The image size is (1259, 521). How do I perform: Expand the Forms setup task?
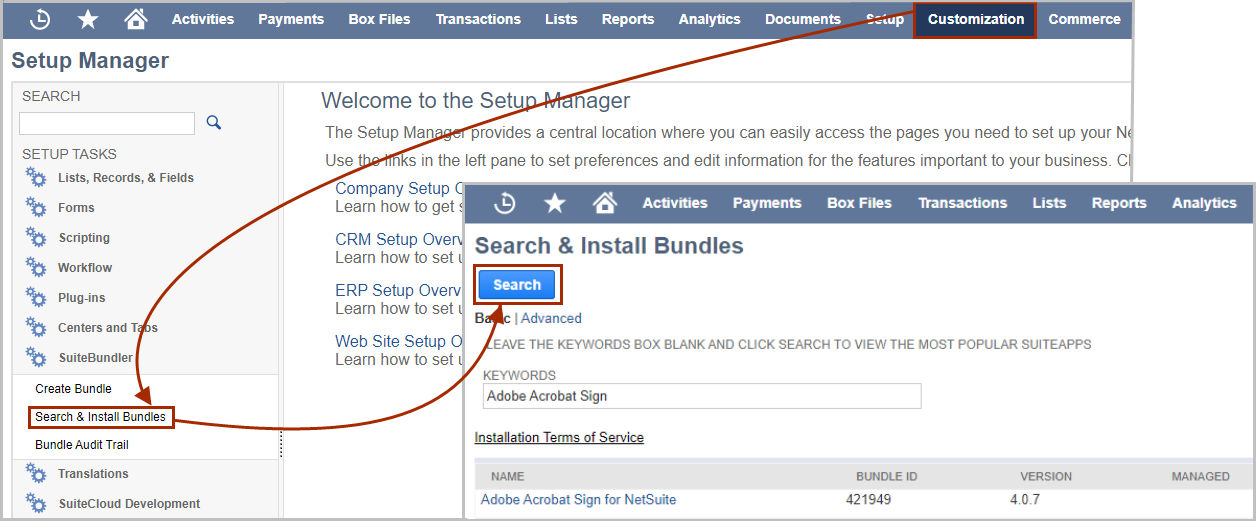click(x=76, y=208)
